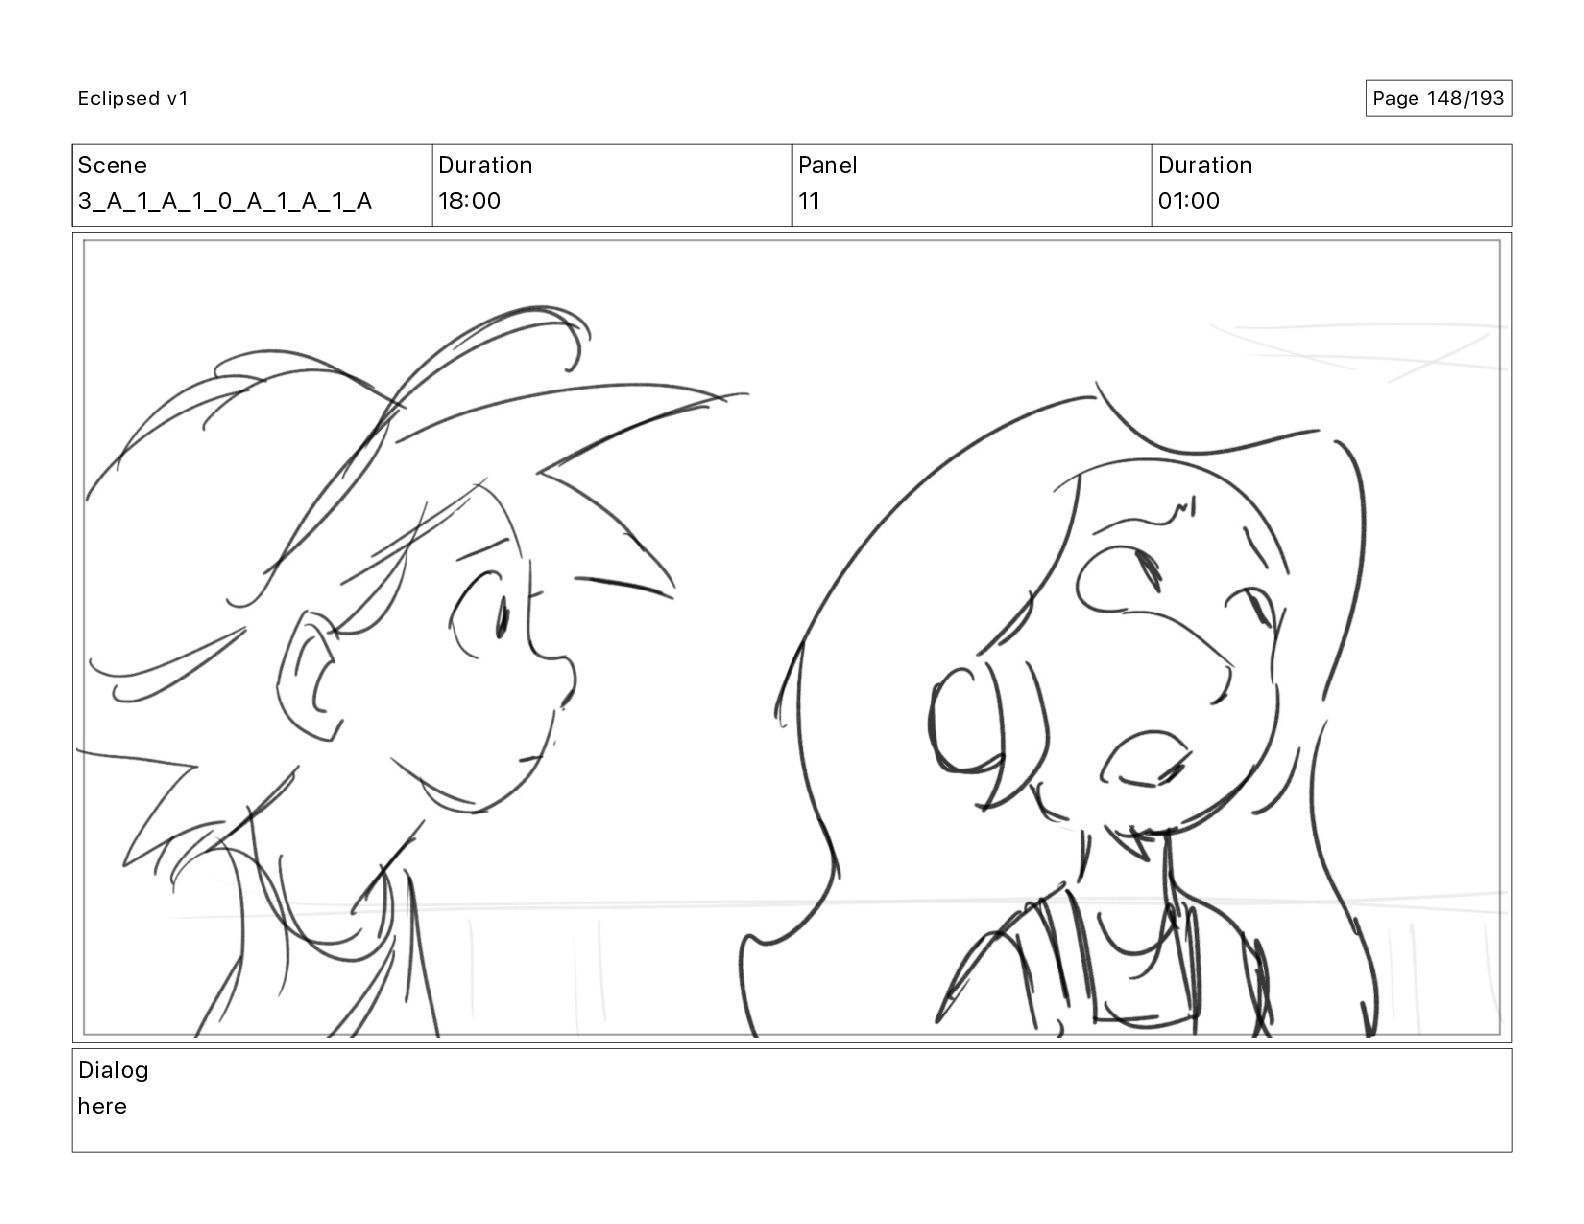Select the scene name '3_A_1_A_1_0_A_1_A_1_A'
This screenshot has width=1584, height=1224.
[225, 201]
